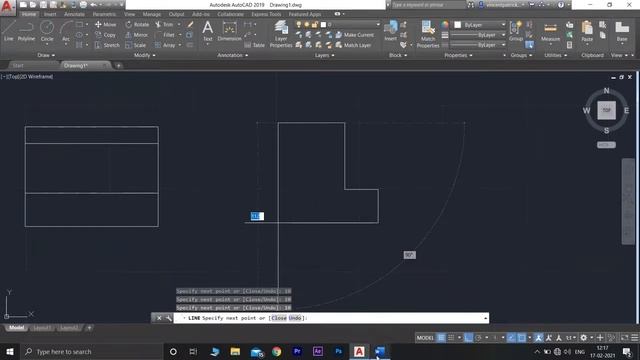Activate the Move command
The height and width of the screenshot is (360, 640).
tap(105, 24)
